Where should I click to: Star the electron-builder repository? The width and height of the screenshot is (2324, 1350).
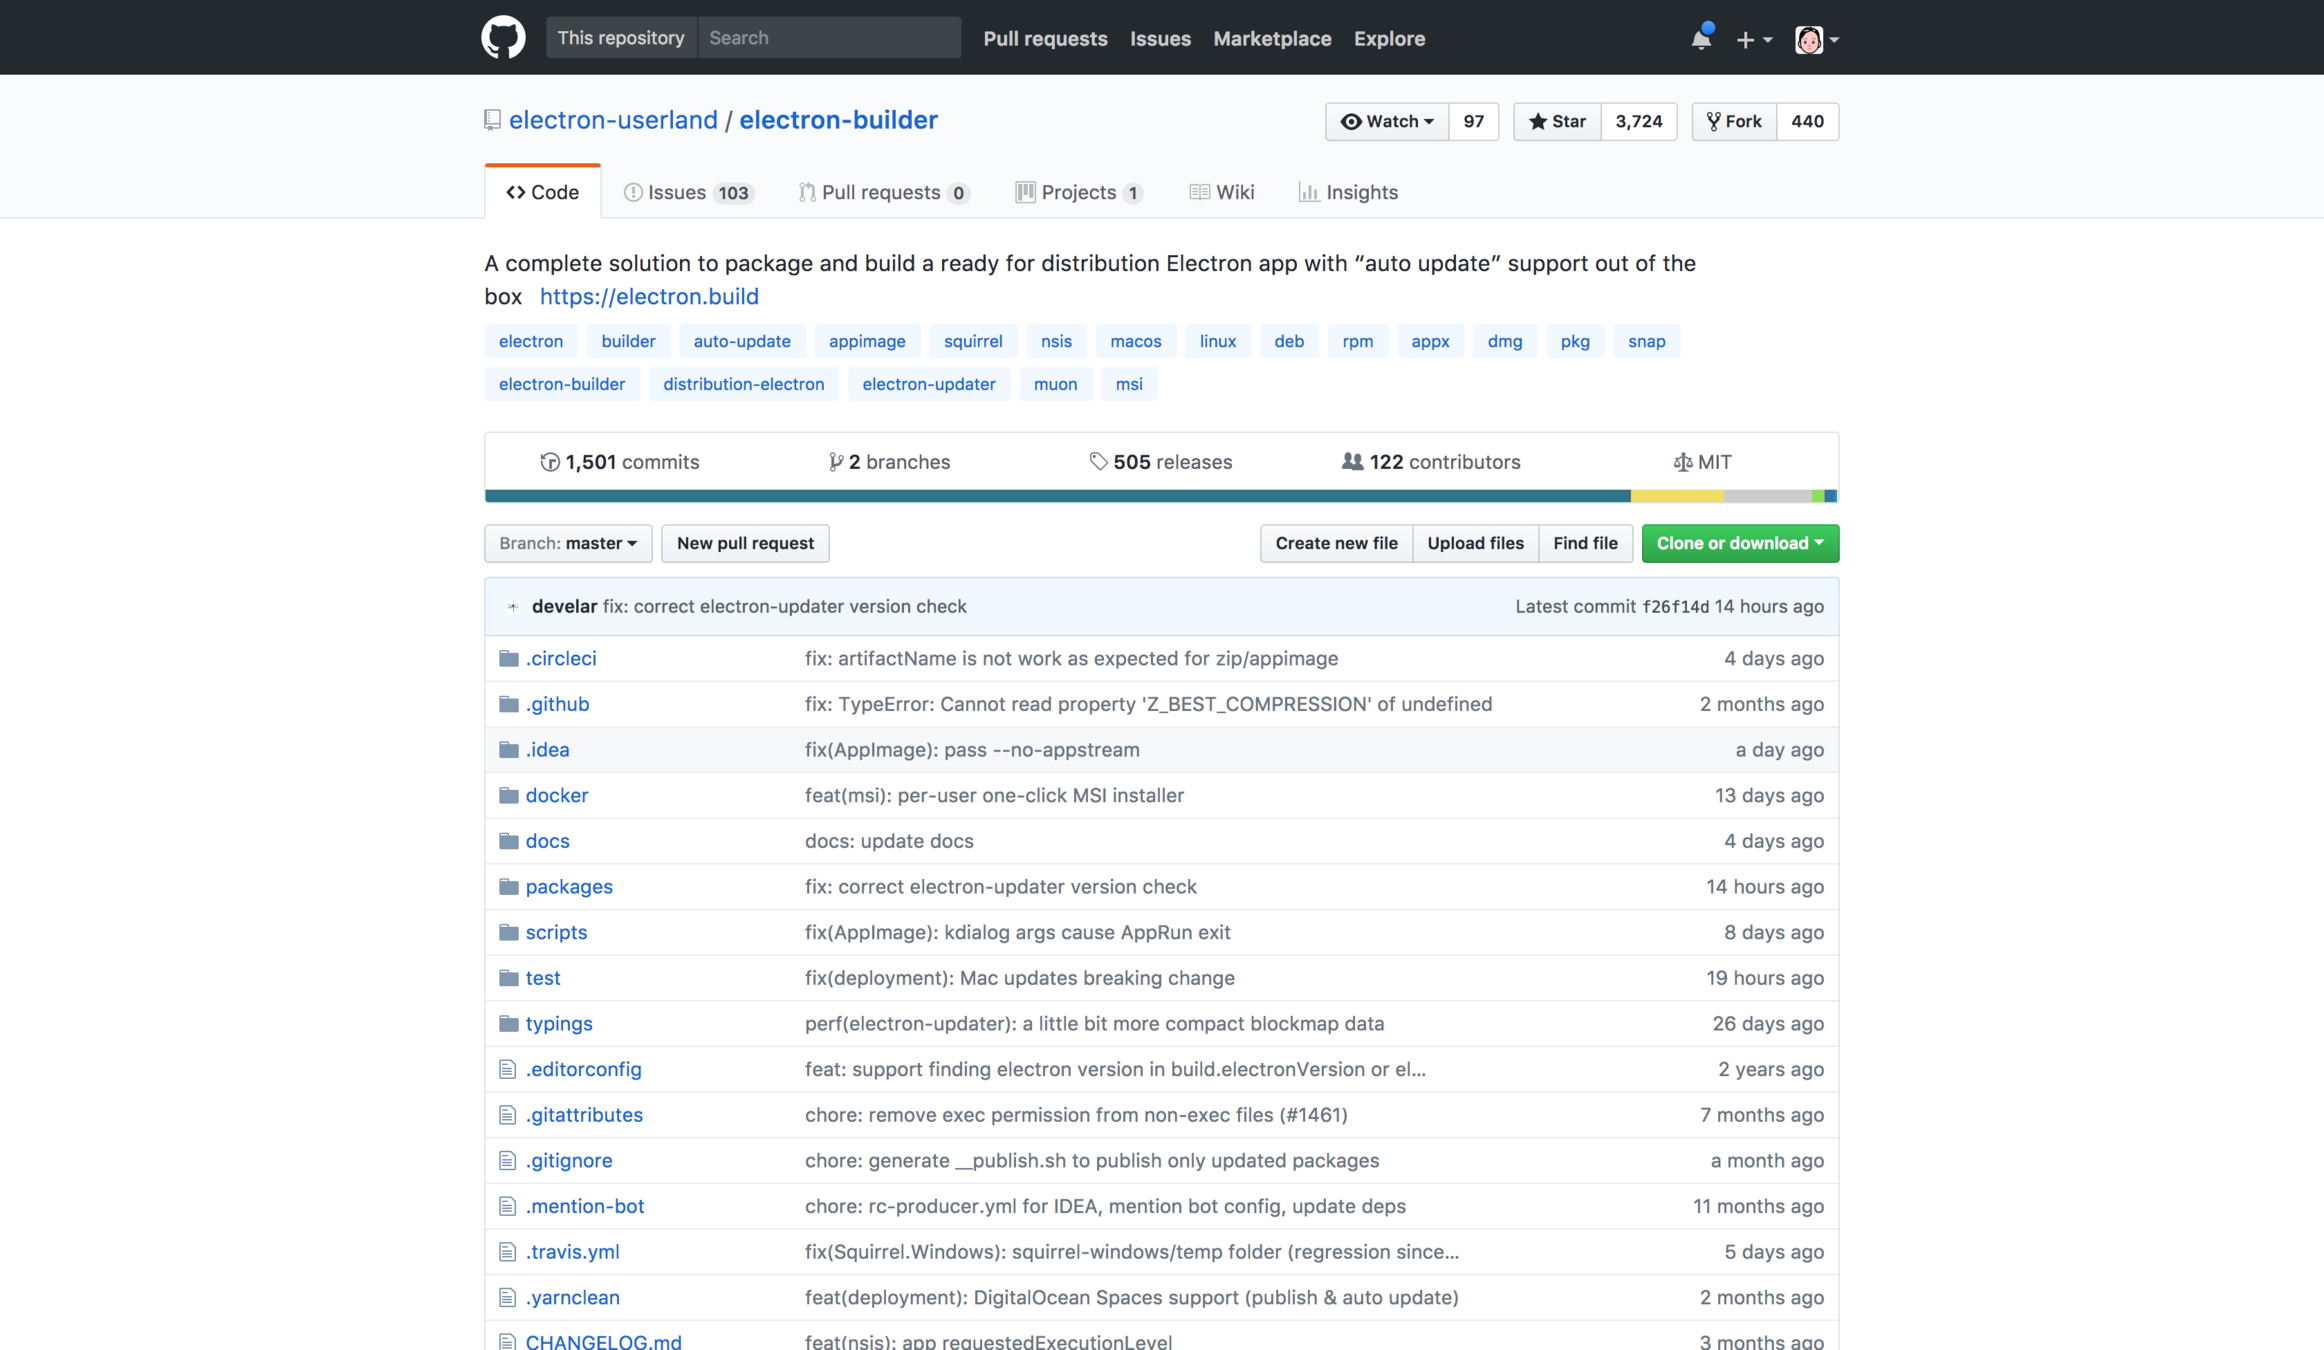tap(1557, 121)
